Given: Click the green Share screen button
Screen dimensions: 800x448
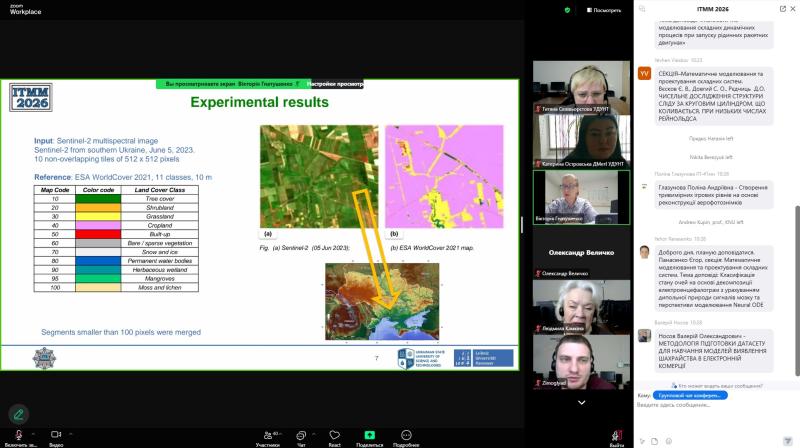Looking at the screenshot, I should pyautogui.click(x=369, y=436).
